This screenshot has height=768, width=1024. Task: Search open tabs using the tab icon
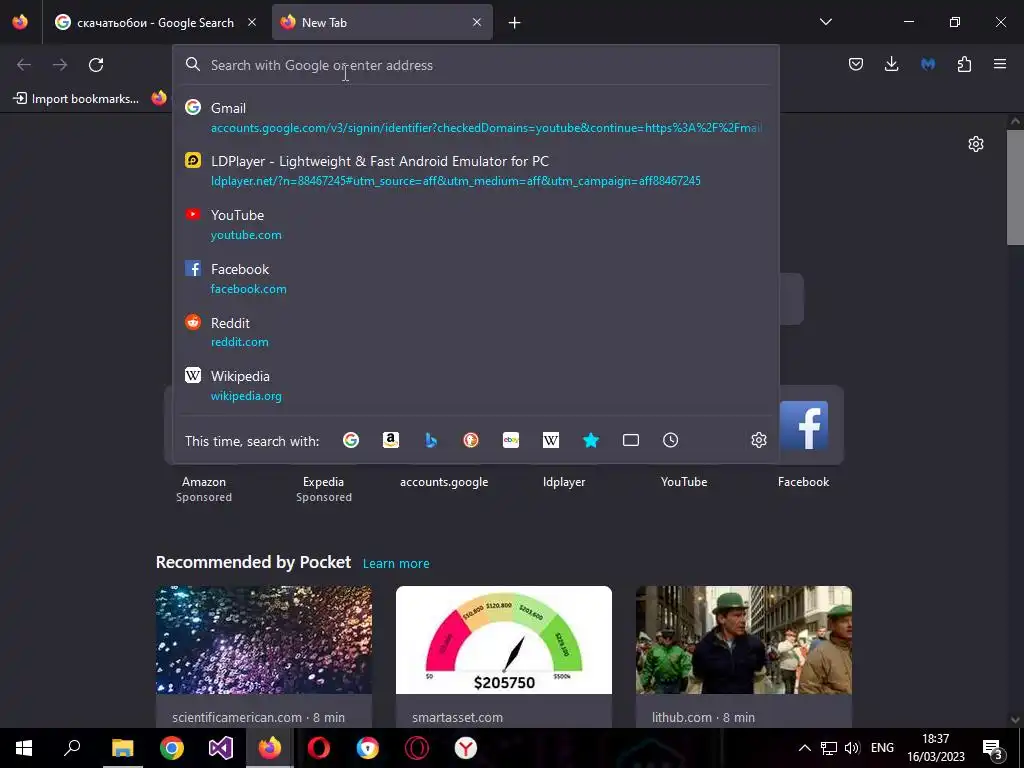631,440
